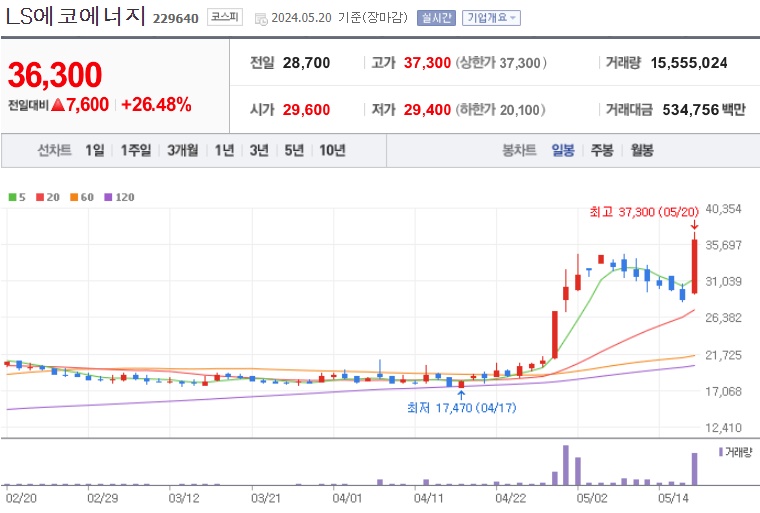Open the 기업개요 dropdown
Image resolution: width=760 pixels, height=513 pixels.
(x=491, y=18)
